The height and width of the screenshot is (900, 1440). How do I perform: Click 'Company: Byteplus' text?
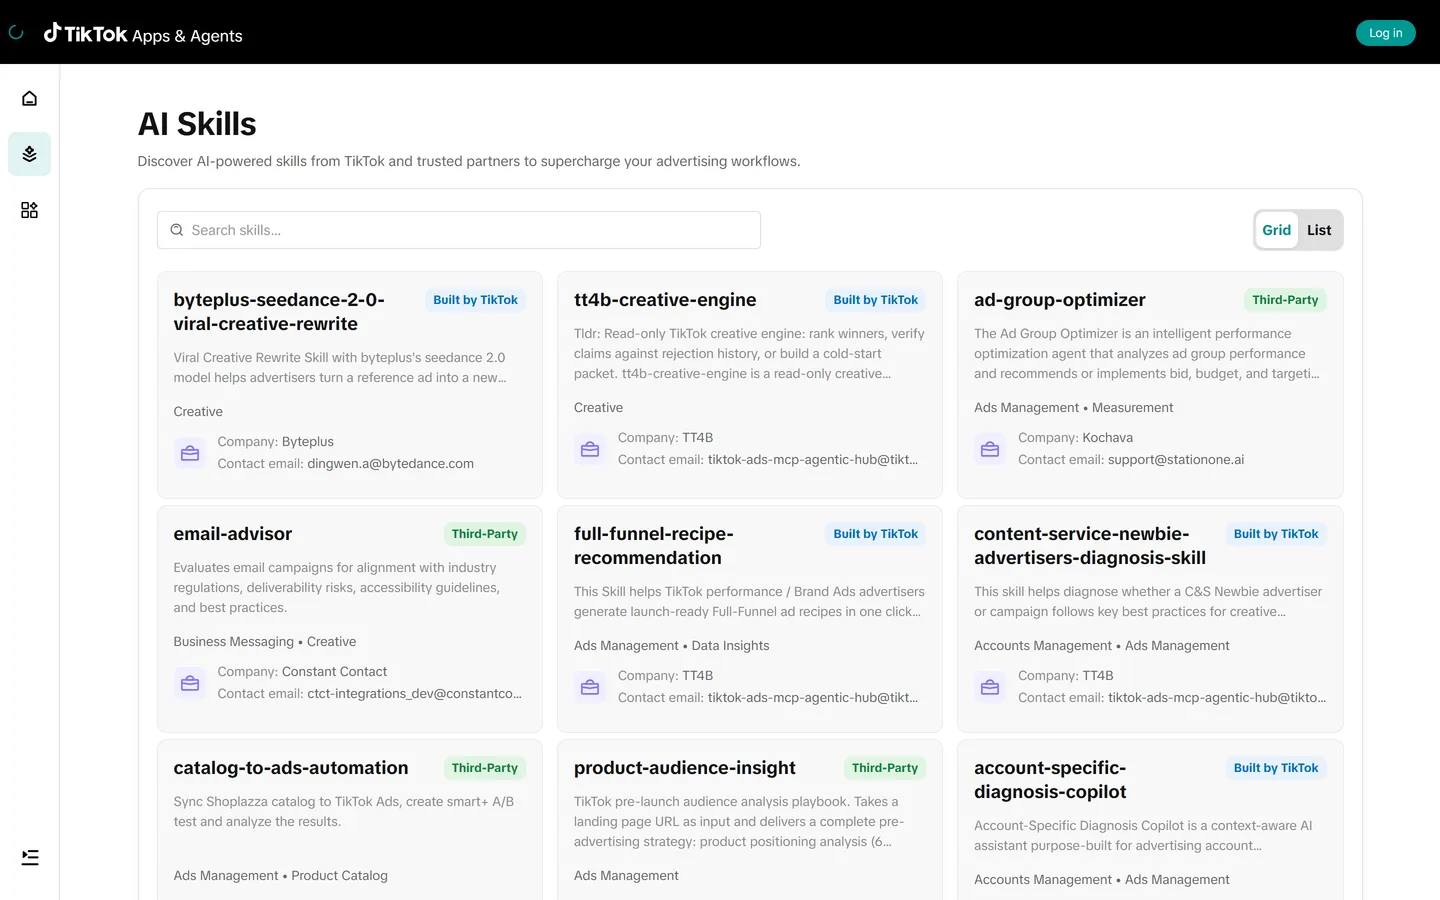(276, 442)
